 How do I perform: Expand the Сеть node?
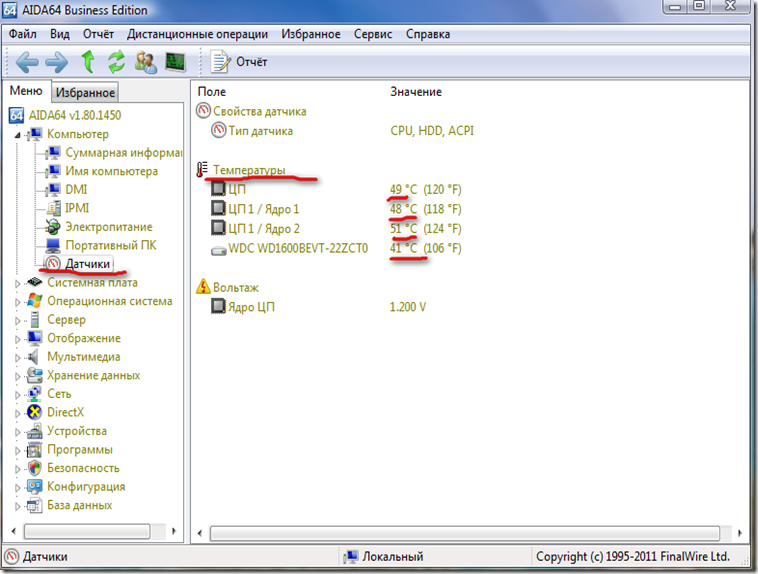(17, 395)
